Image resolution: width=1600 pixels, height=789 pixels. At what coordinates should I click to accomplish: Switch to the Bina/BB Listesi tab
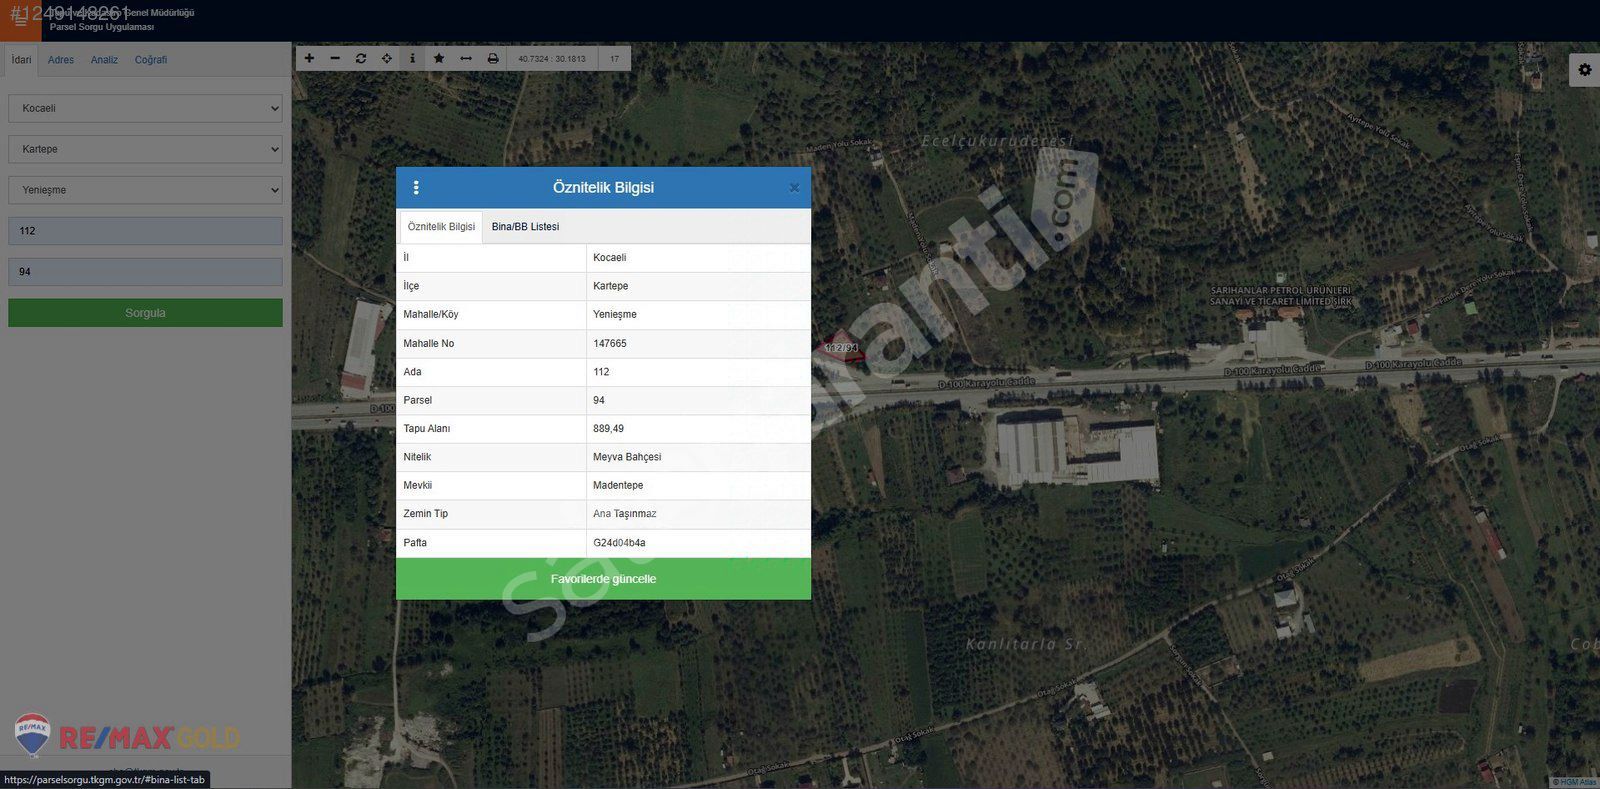coord(525,227)
